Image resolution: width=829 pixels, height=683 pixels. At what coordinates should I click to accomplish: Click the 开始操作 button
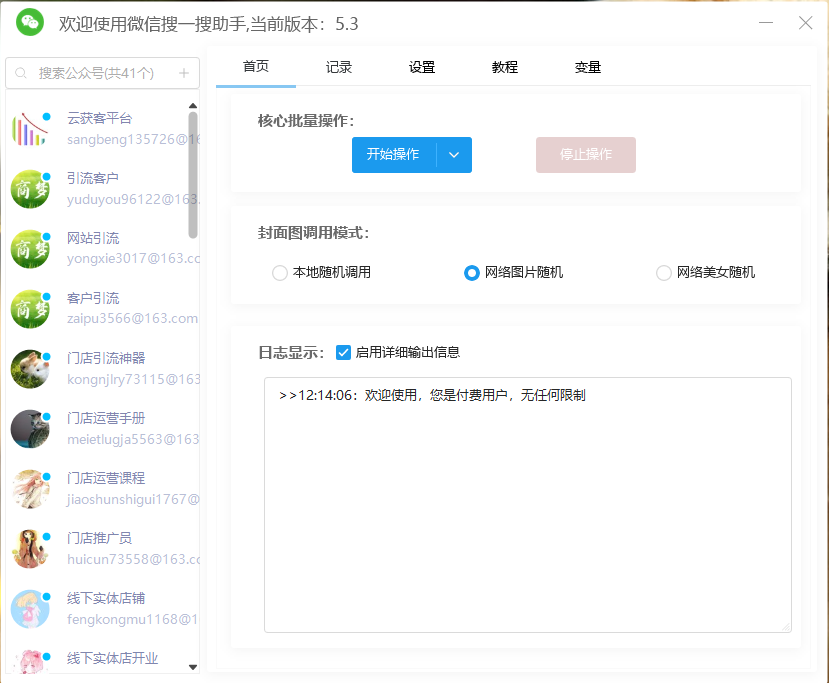point(394,155)
